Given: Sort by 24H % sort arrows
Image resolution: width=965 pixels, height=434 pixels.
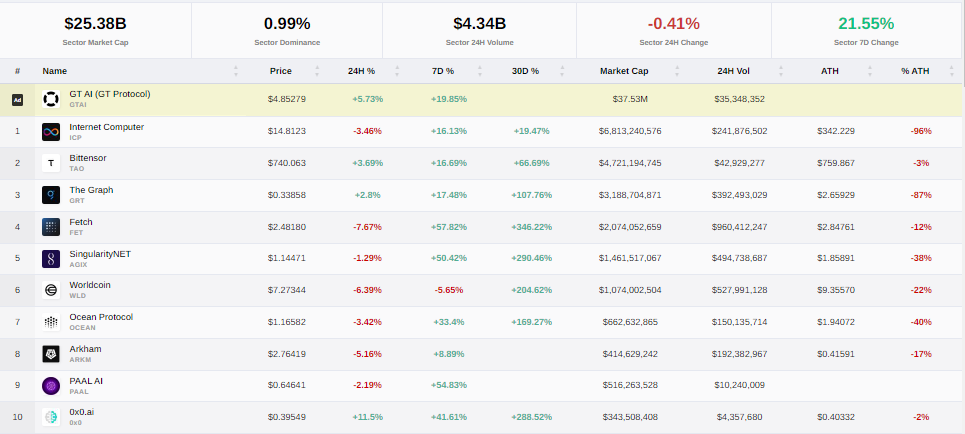Looking at the screenshot, I should click(x=397, y=71).
